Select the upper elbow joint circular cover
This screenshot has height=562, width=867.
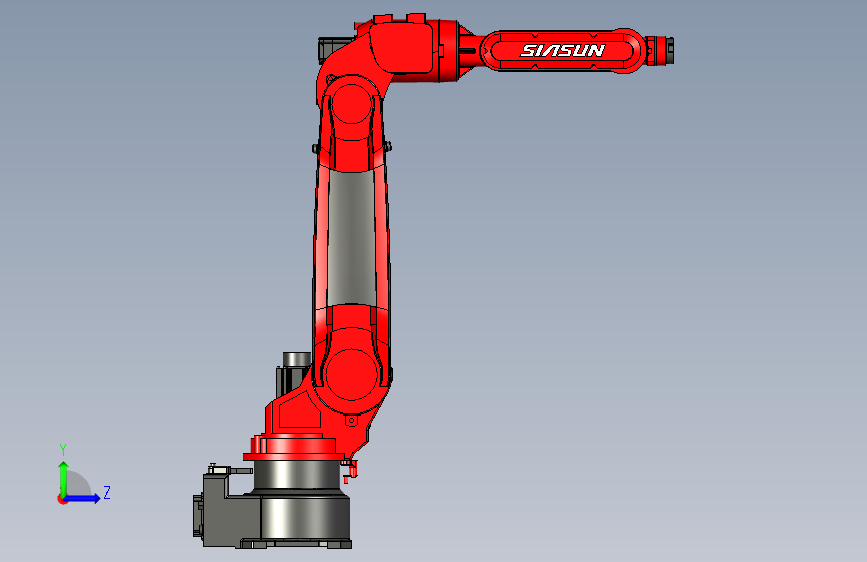352,103
